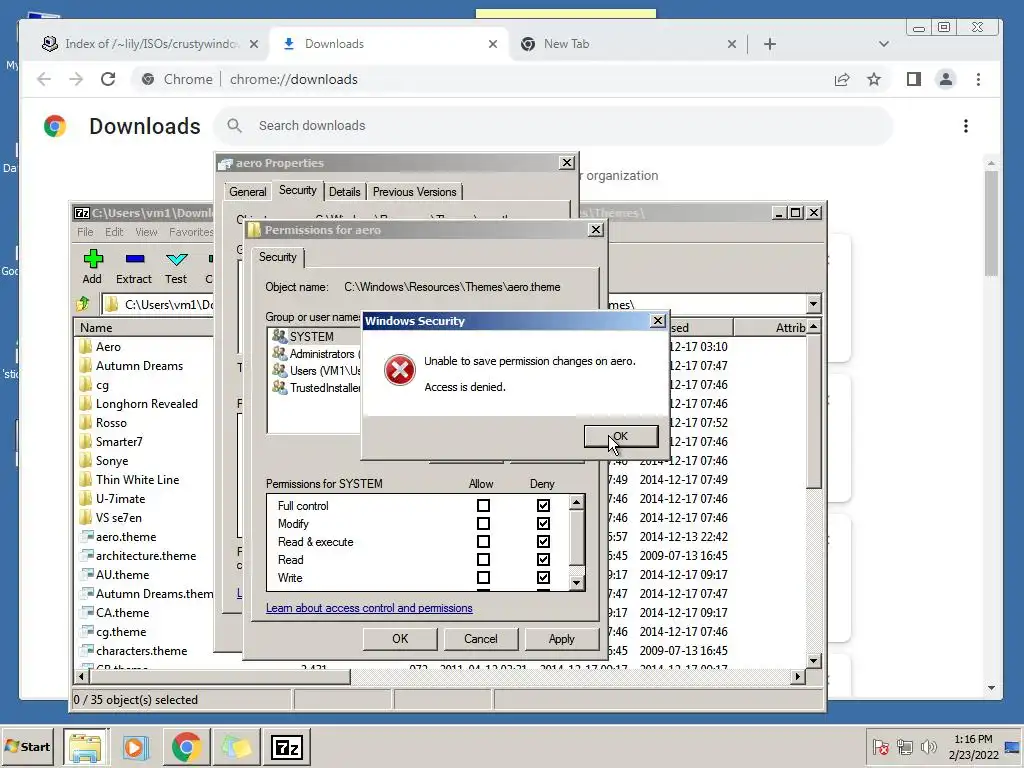The image size is (1024, 768).
Task: Click OK in Permissions for aero dialog
Action: click(400, 639)
